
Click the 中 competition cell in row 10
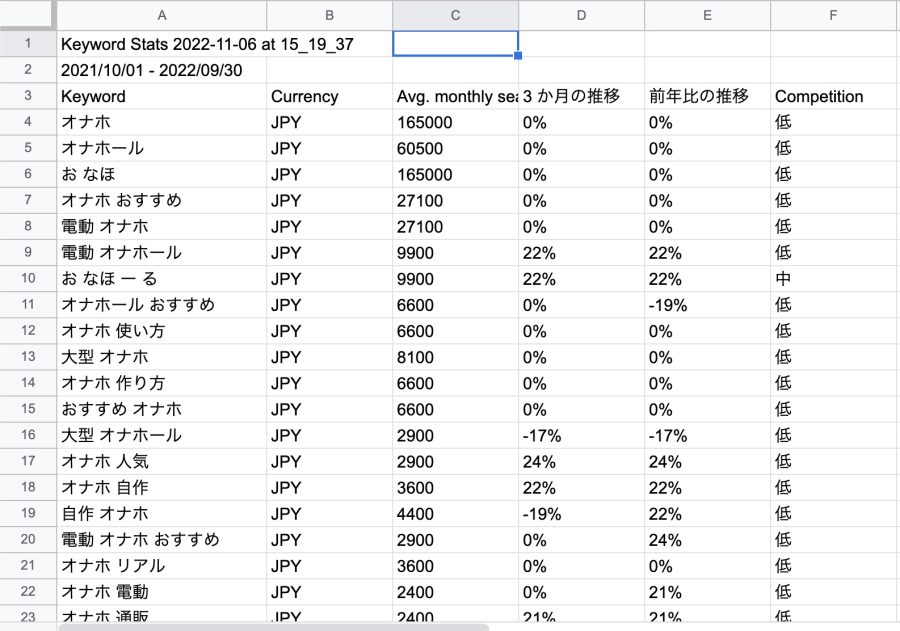[x=833, y=278]
